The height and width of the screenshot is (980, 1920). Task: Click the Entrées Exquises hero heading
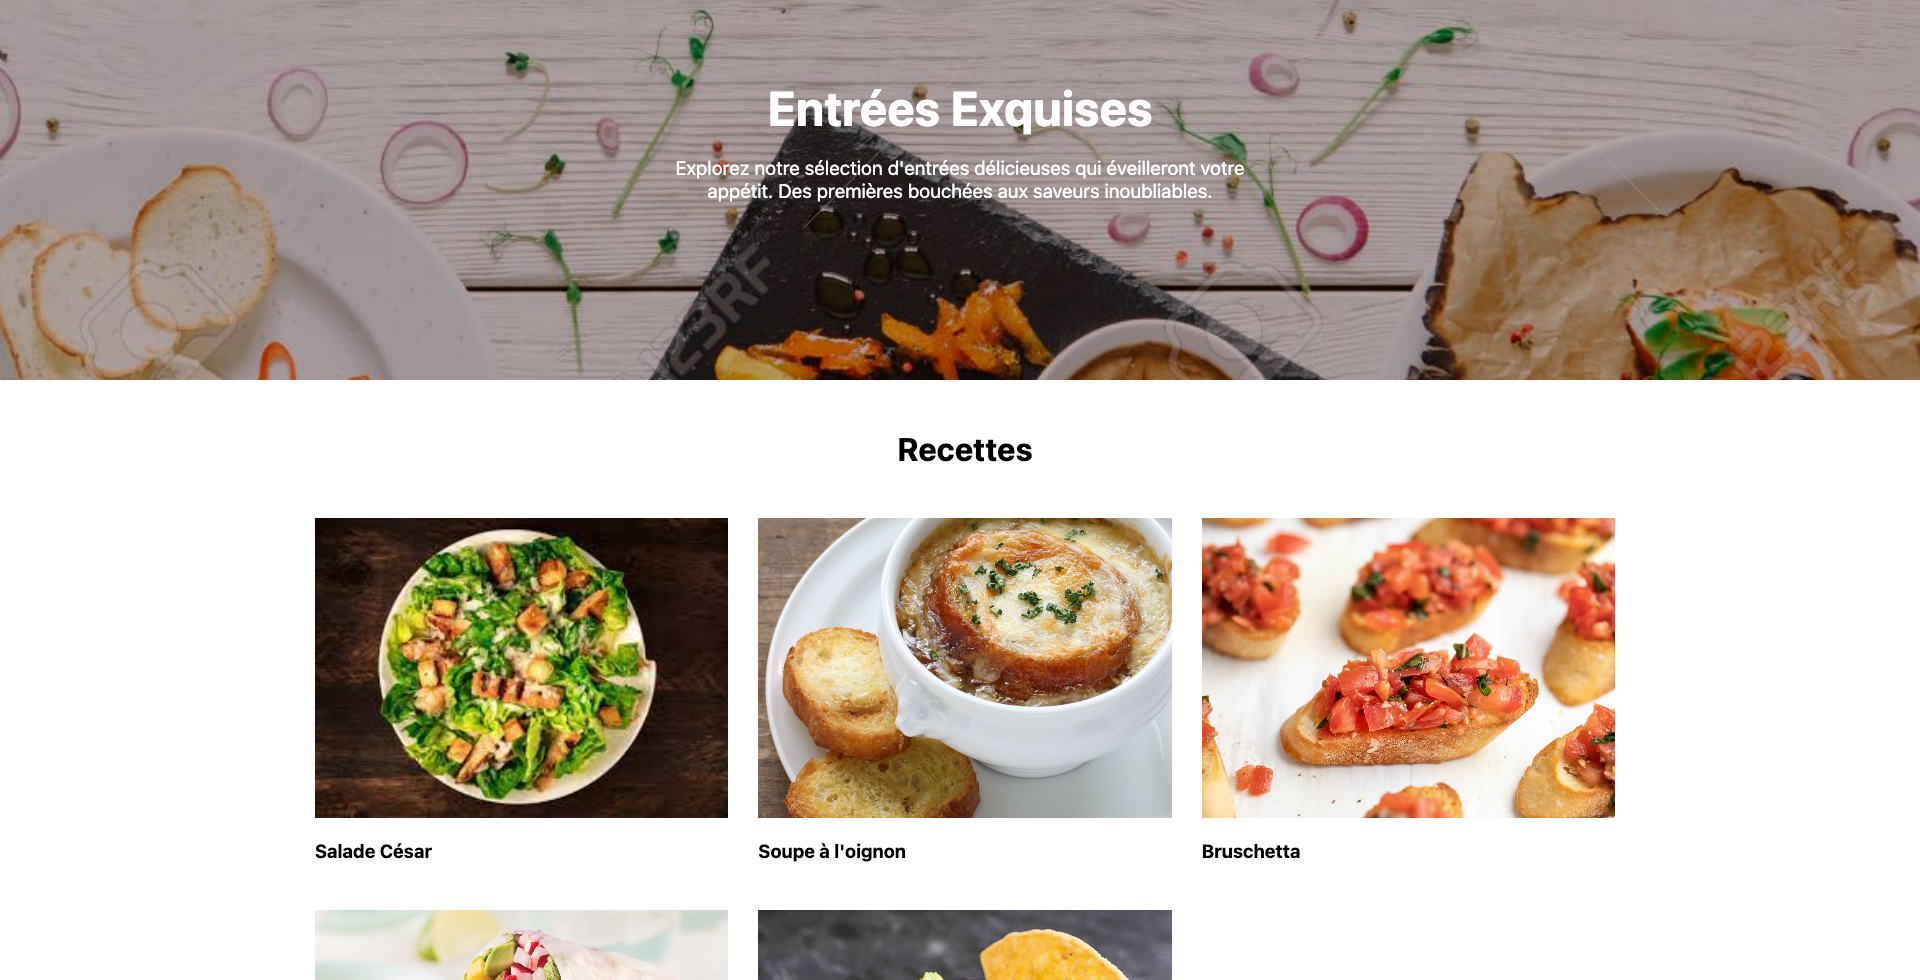point(960,109)
